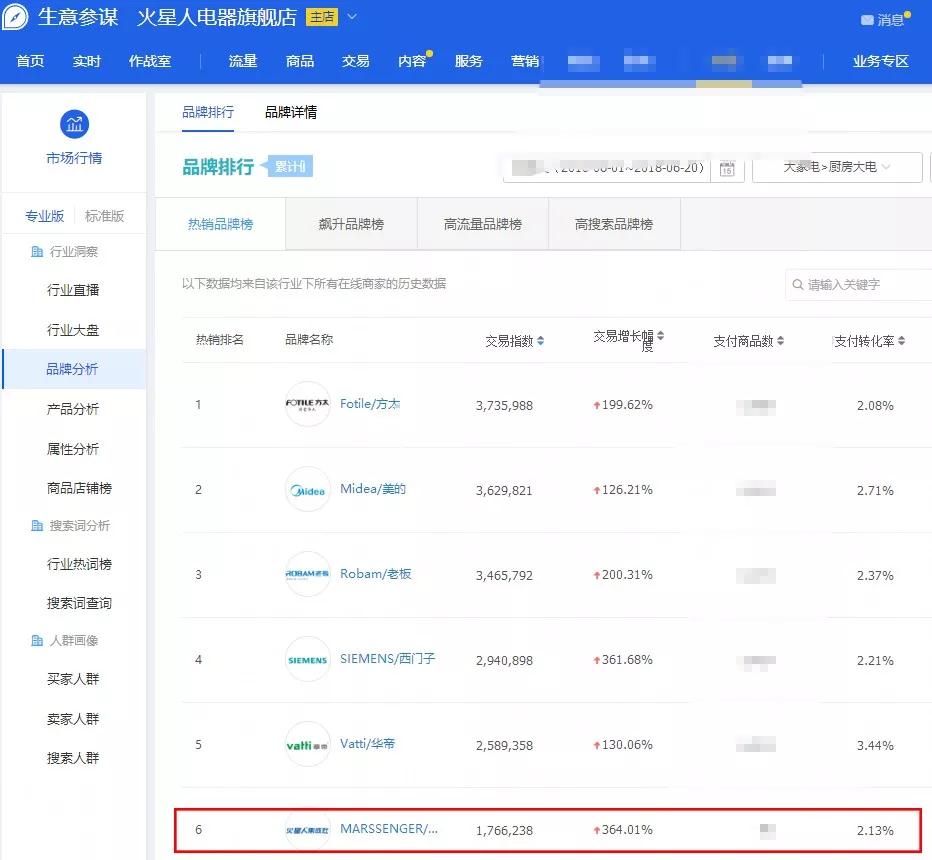Open 搜索人群 in the sidebar
This screenshot has width=932, height=860.
tap(73, 758)
